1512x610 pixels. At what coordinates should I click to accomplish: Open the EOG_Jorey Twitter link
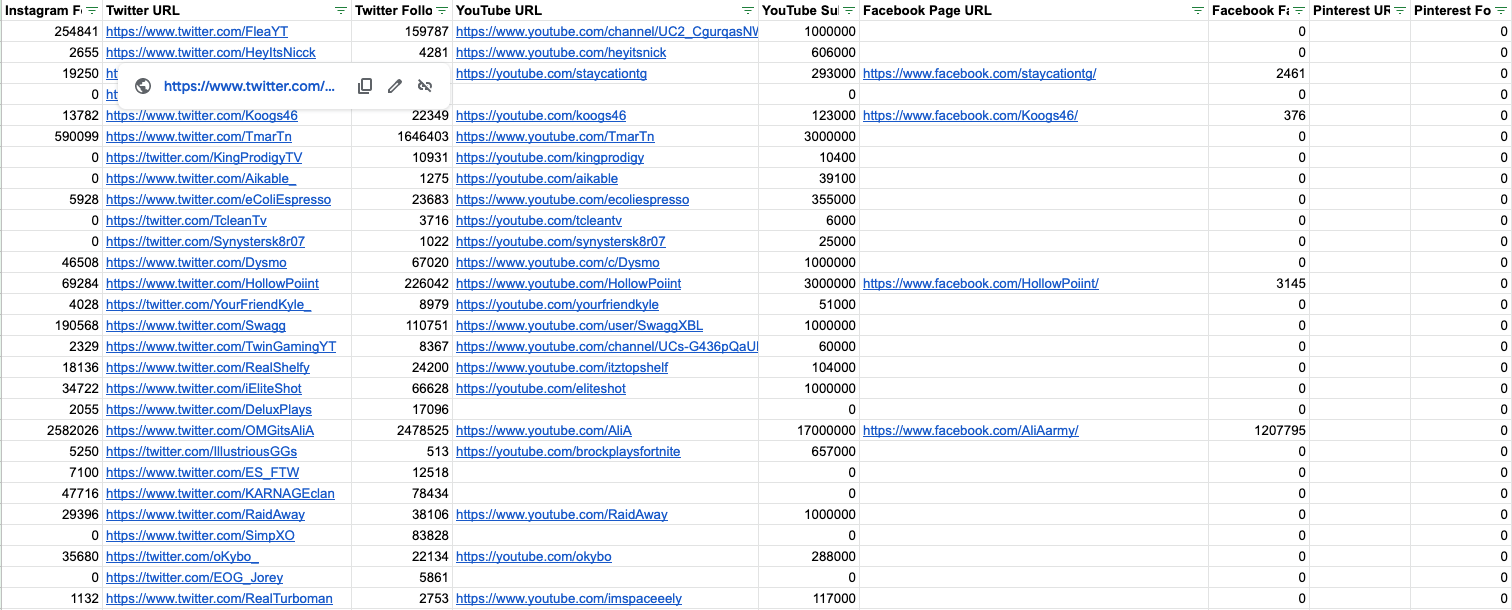pyautogui.click(x=194, y=577)
